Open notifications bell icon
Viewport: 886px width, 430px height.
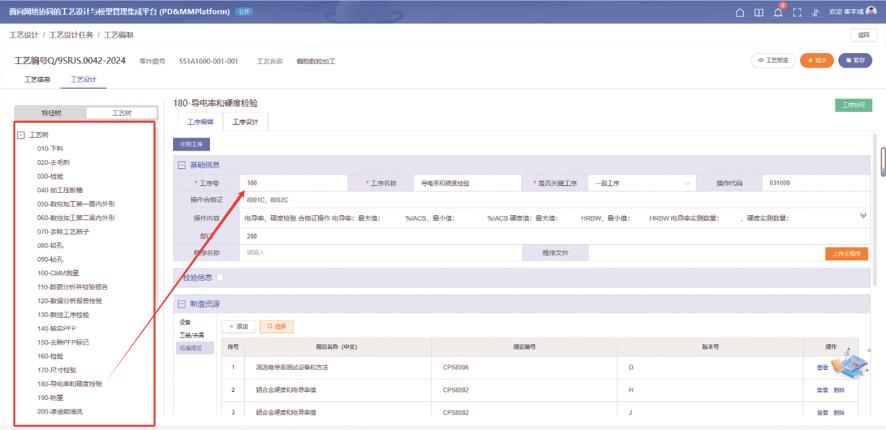778,12
